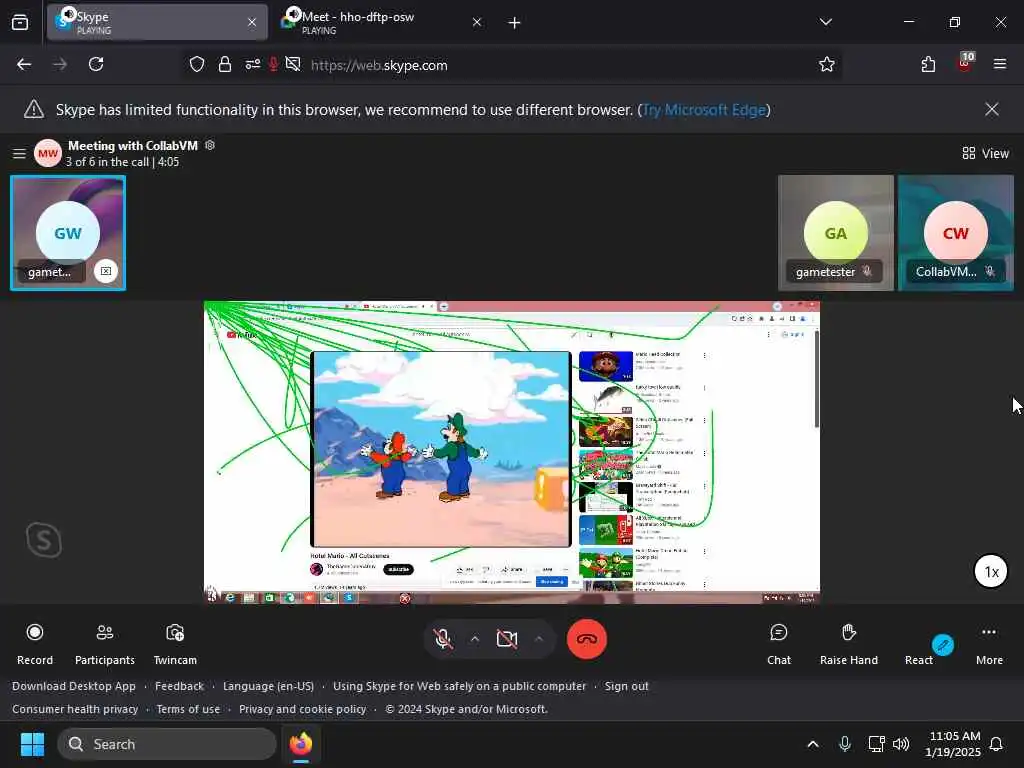1024x768 pixels.
Task: Go back one page
Action: click(24, 64)
